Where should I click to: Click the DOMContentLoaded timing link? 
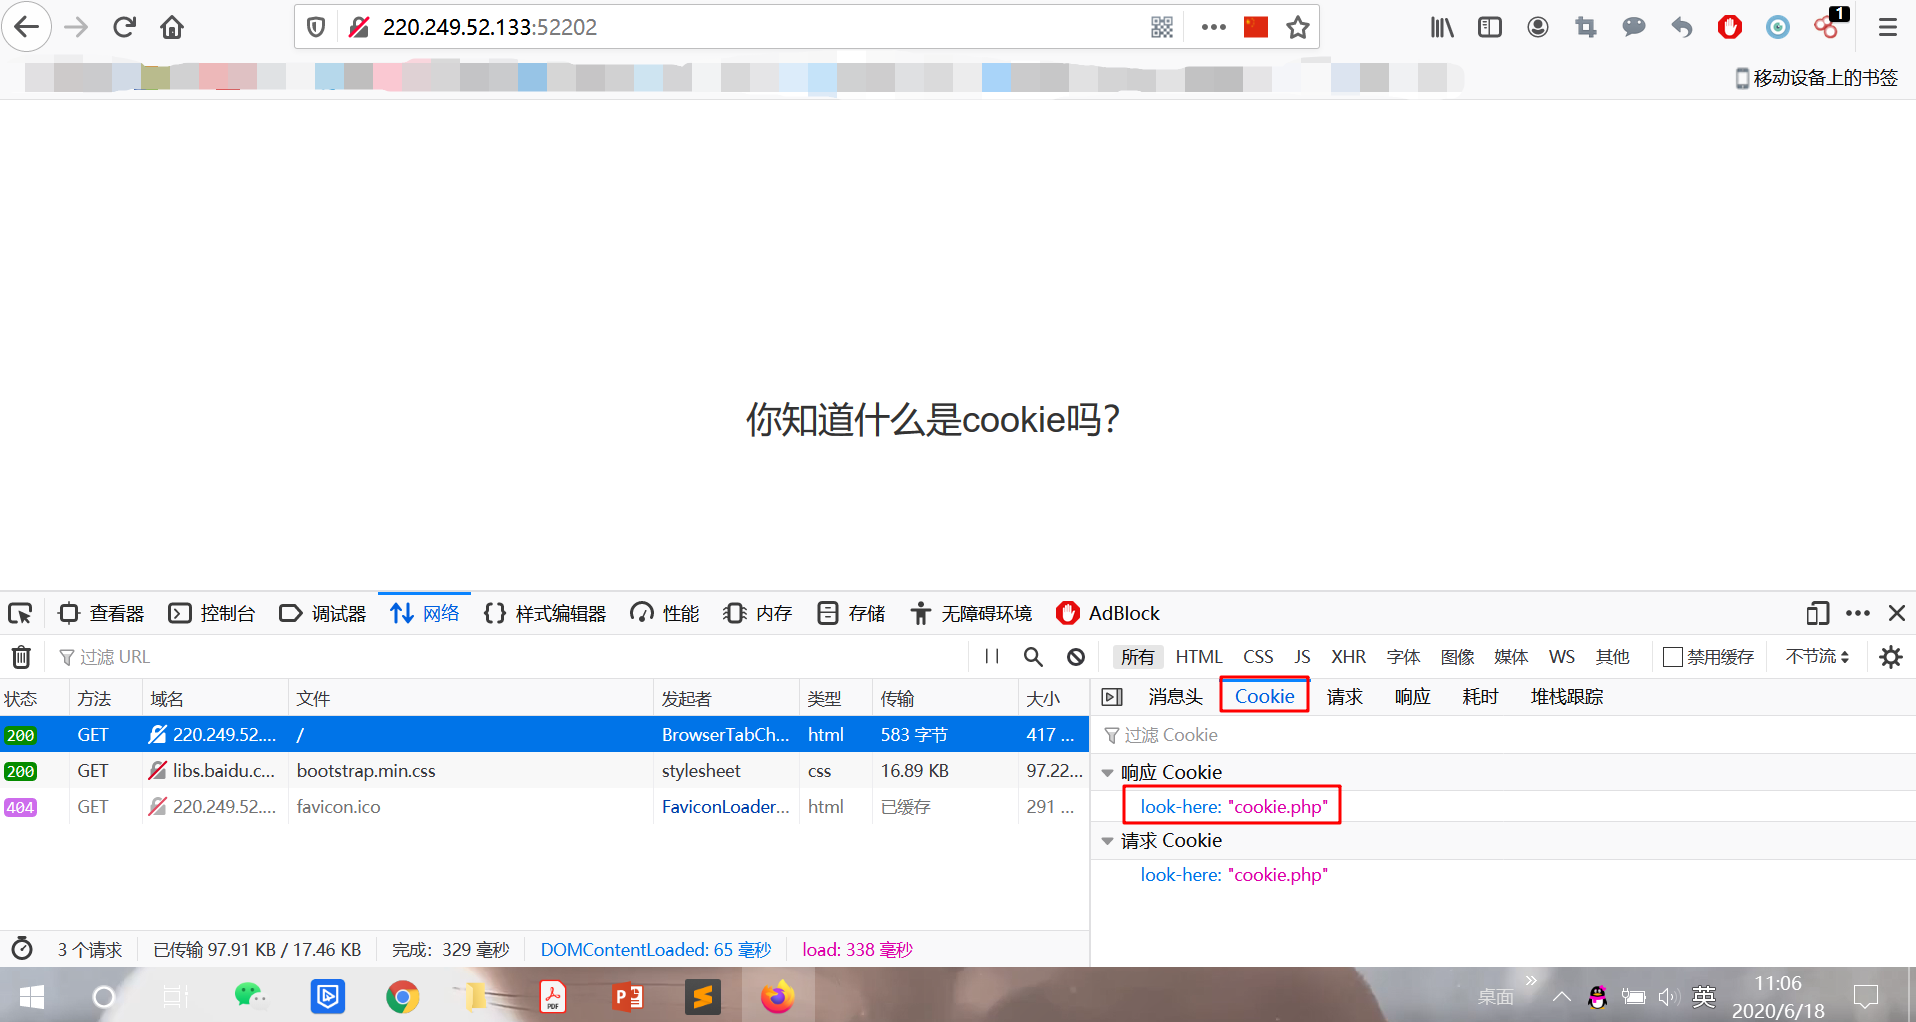[655, 949]
